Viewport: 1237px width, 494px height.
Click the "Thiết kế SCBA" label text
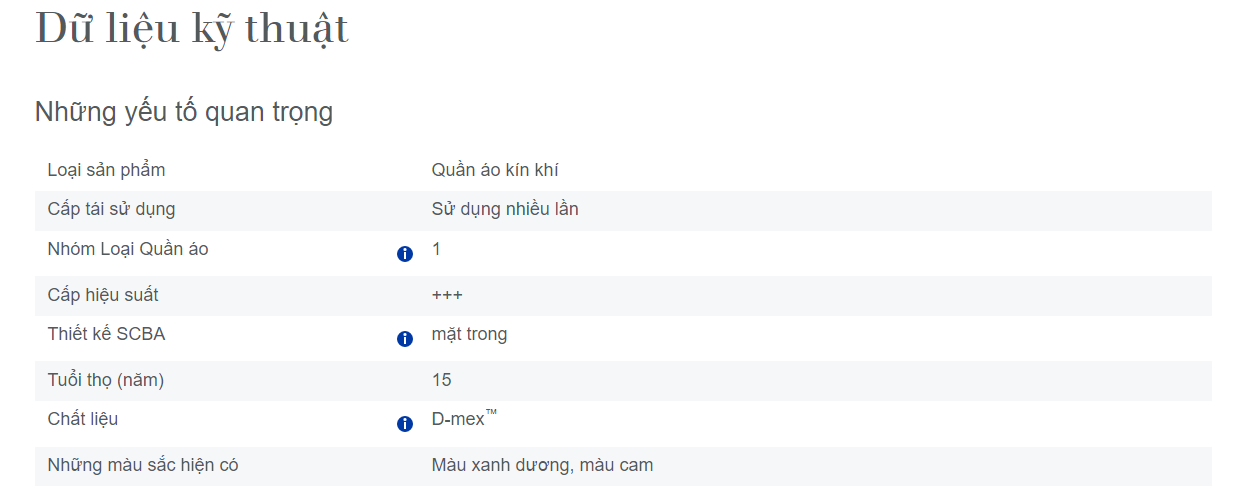[x=106, y=334]
